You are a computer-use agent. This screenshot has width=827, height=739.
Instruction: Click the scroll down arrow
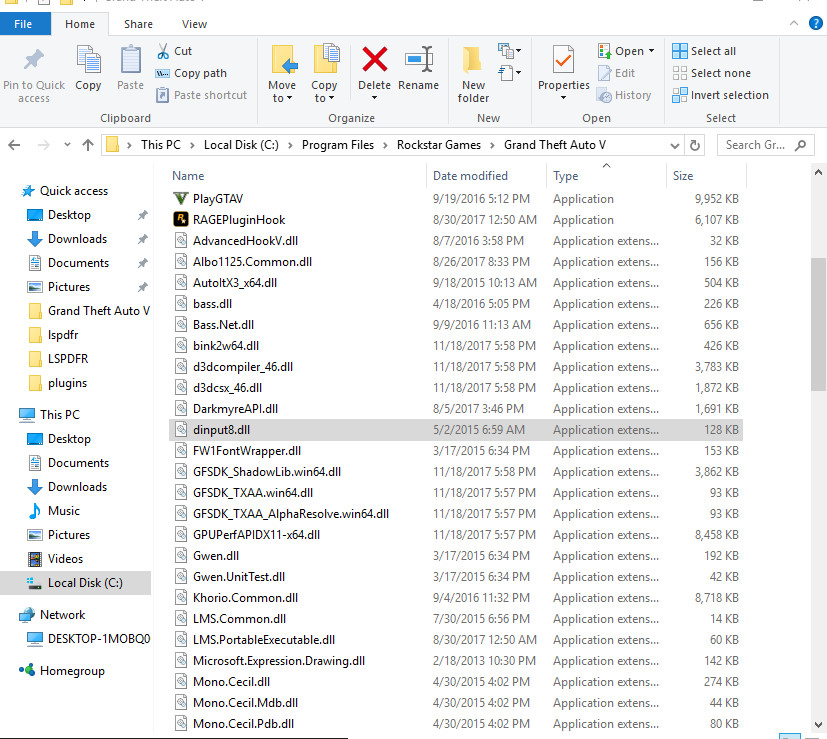click(x=818, y=725)
